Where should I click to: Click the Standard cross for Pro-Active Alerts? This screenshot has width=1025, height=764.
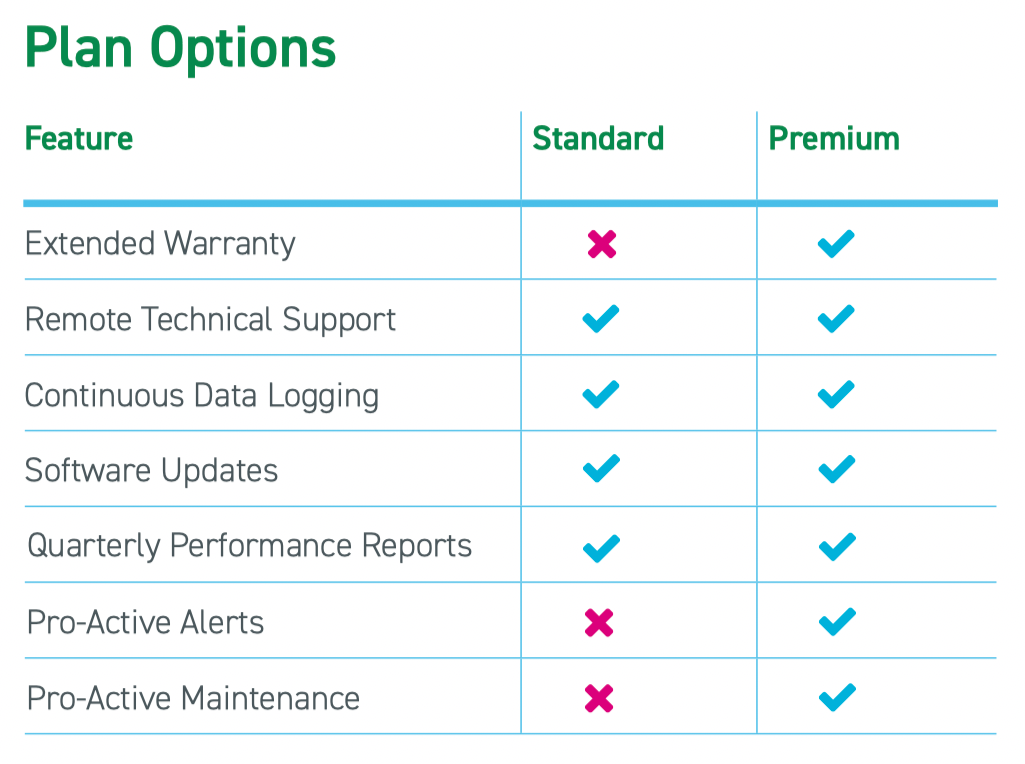coord(599,623)
